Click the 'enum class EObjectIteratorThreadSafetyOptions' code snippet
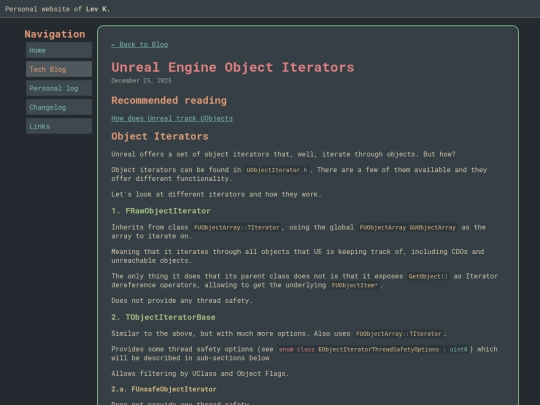Screen dimensions: 540x405 [x=373, y=349]
